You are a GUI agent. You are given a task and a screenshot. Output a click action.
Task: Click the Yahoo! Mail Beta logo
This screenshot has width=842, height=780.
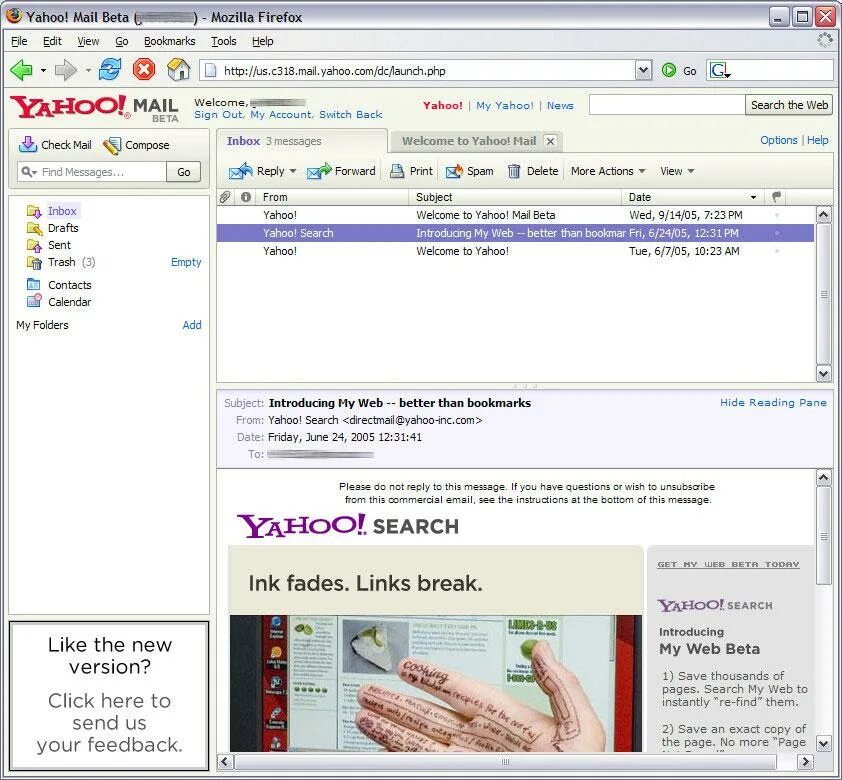[x=95, y=108]
